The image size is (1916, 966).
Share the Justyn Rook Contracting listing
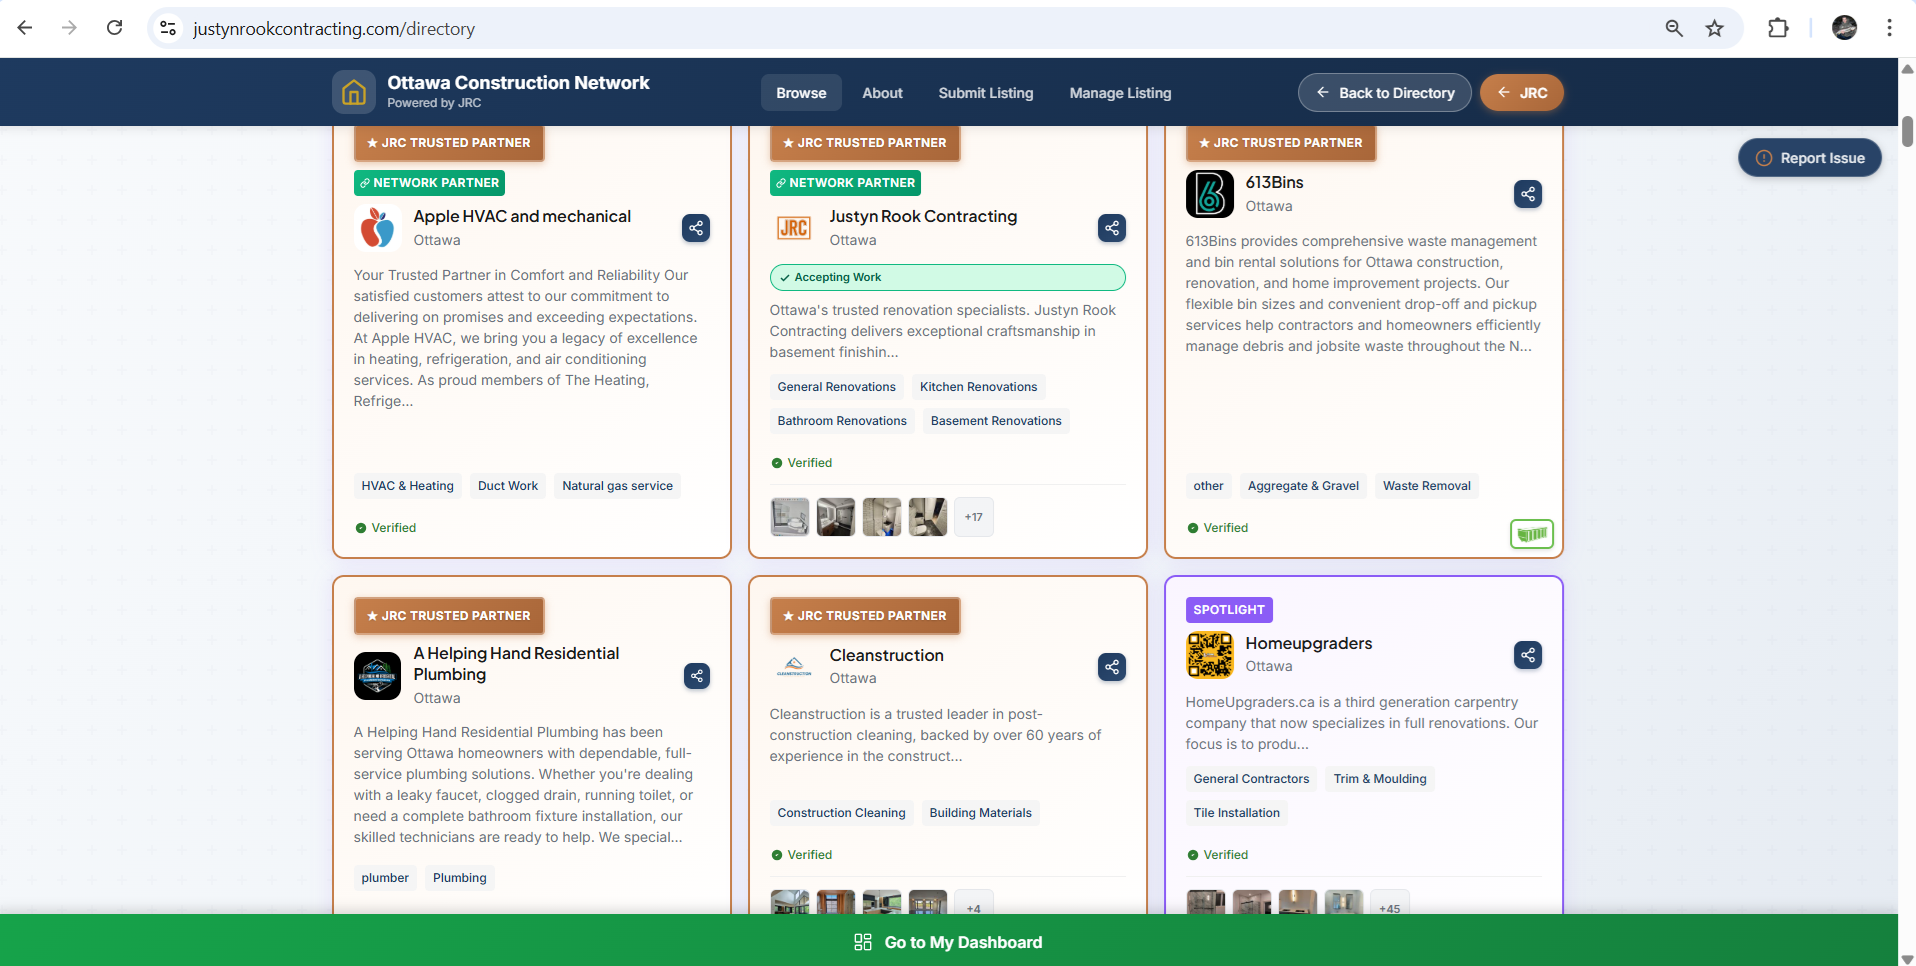pyautogui.click(x=1112, y=228)
